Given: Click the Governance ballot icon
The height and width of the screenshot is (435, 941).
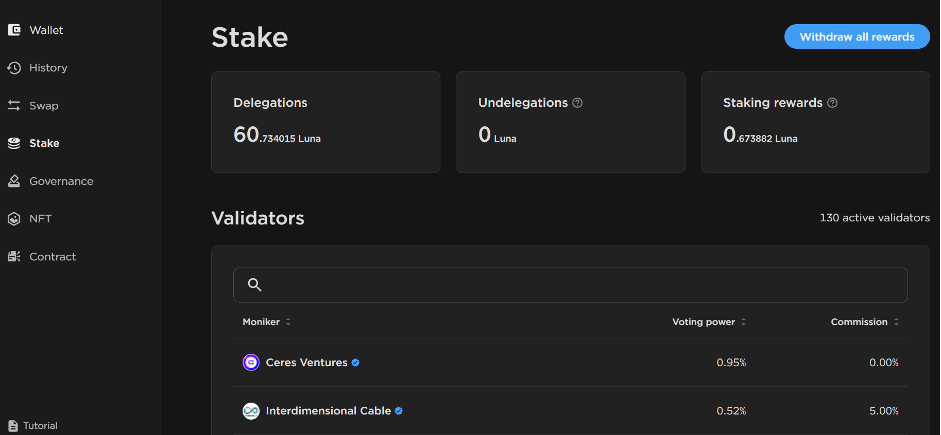Looking at the screenshot, I should tap(14, 181).
